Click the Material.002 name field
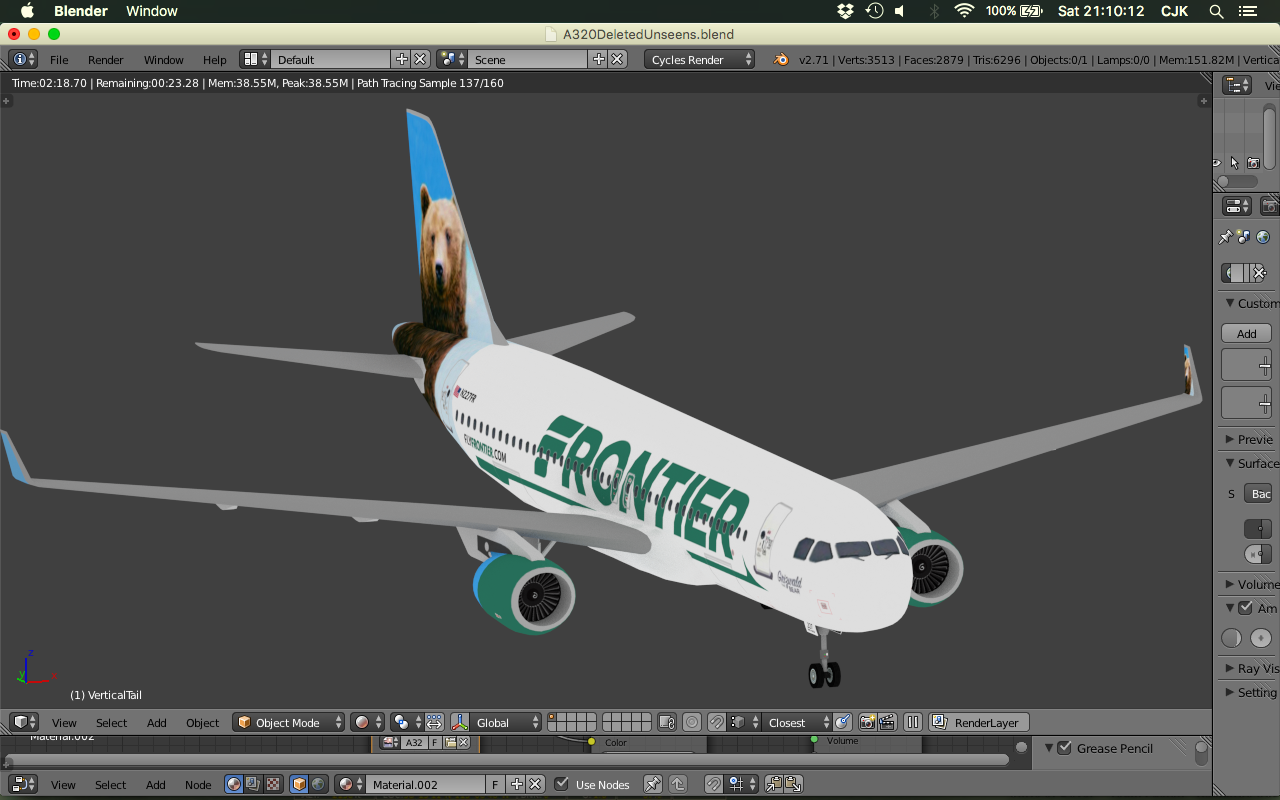1280x800 pixels. coord(426,784)
